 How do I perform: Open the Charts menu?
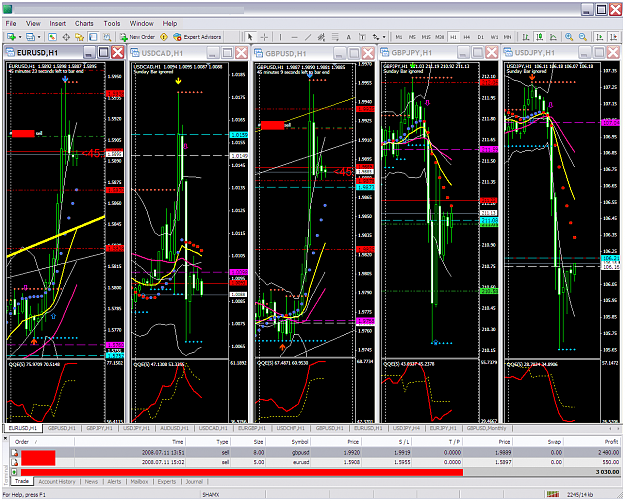click(84, 24)
